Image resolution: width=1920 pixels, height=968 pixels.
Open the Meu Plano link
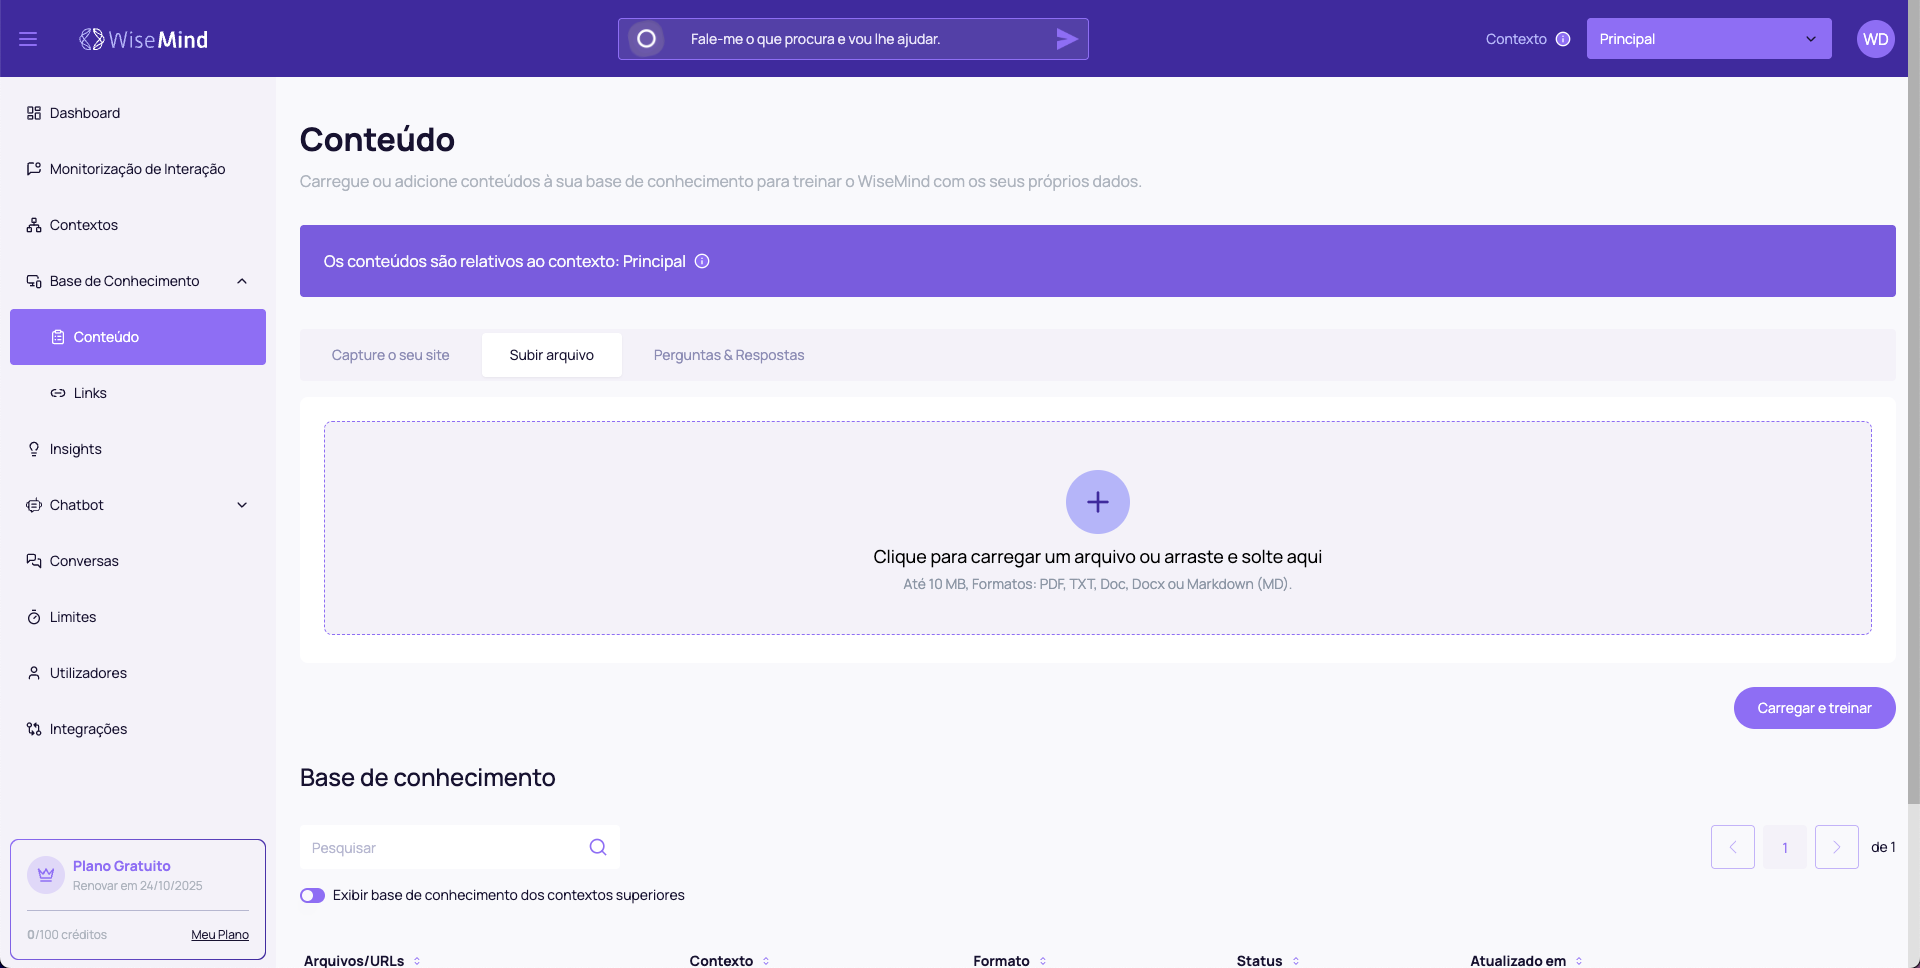[x=220, y=934]
